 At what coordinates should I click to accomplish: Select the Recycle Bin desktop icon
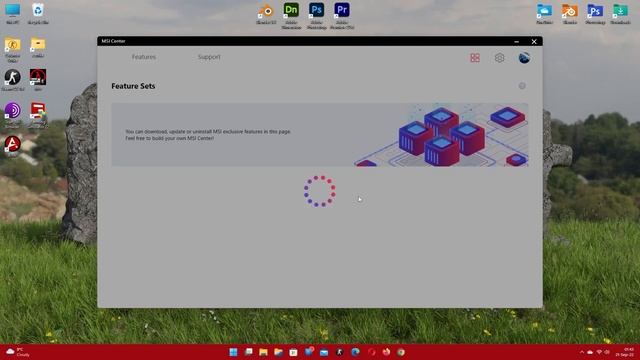coord(38,13)
